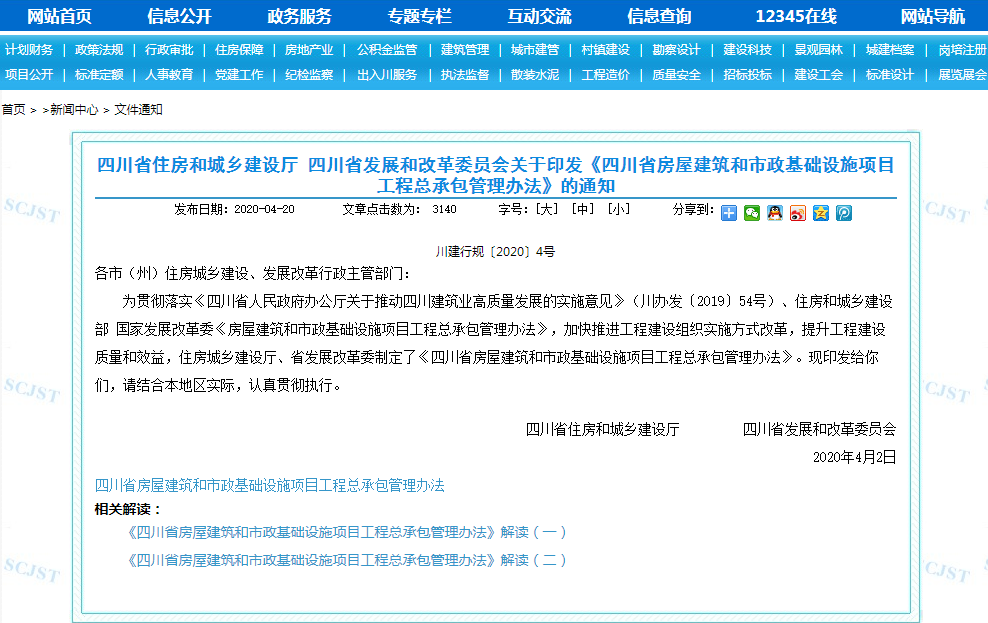Image resolution: width=988 pixels, height=623 pixels.
Task: Open the 信息公开 main menu
Action: 179,16
